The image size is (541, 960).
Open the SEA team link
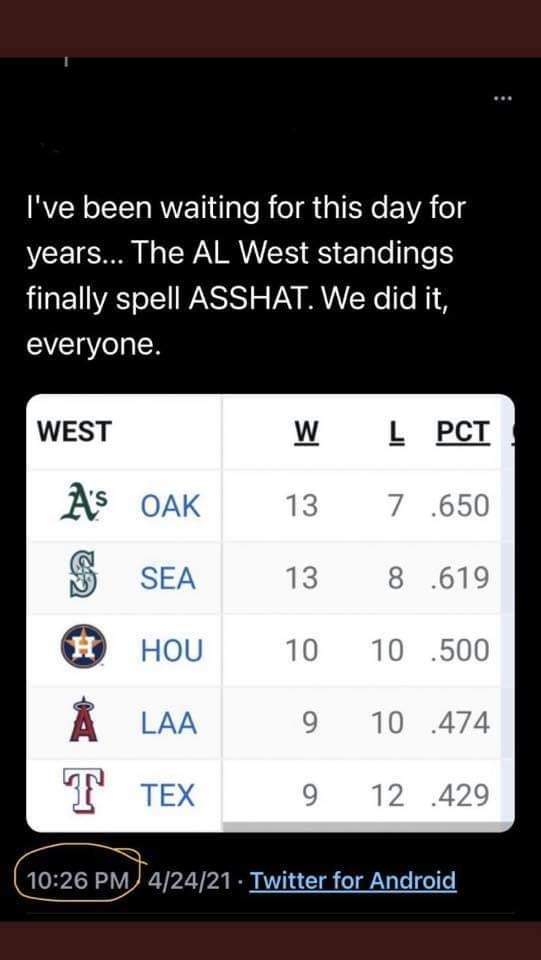168,578
